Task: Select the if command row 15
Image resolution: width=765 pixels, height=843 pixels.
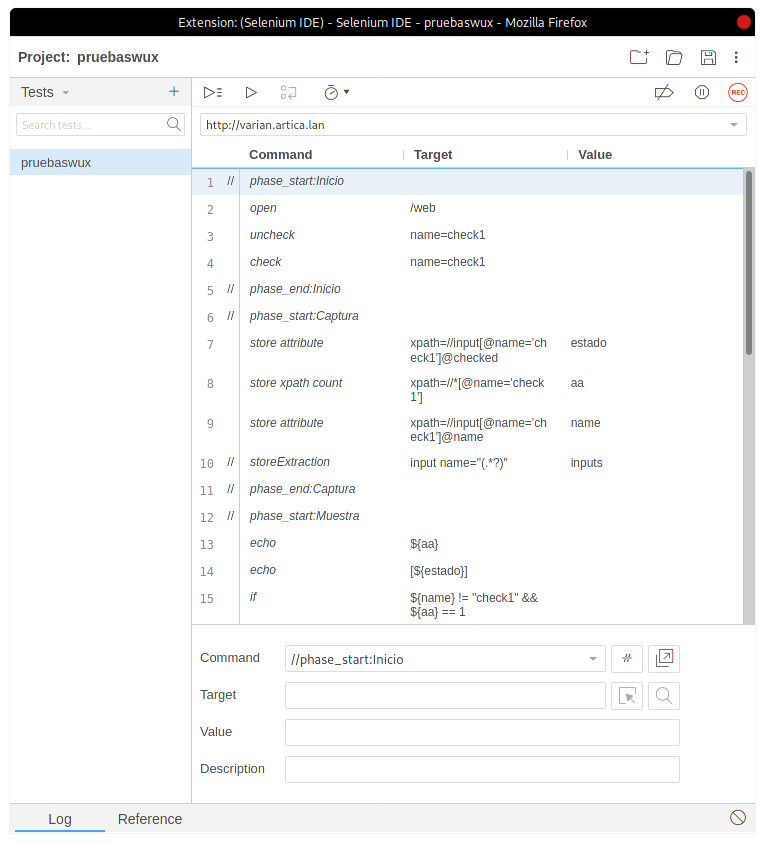Action: (x=467, y=604)
